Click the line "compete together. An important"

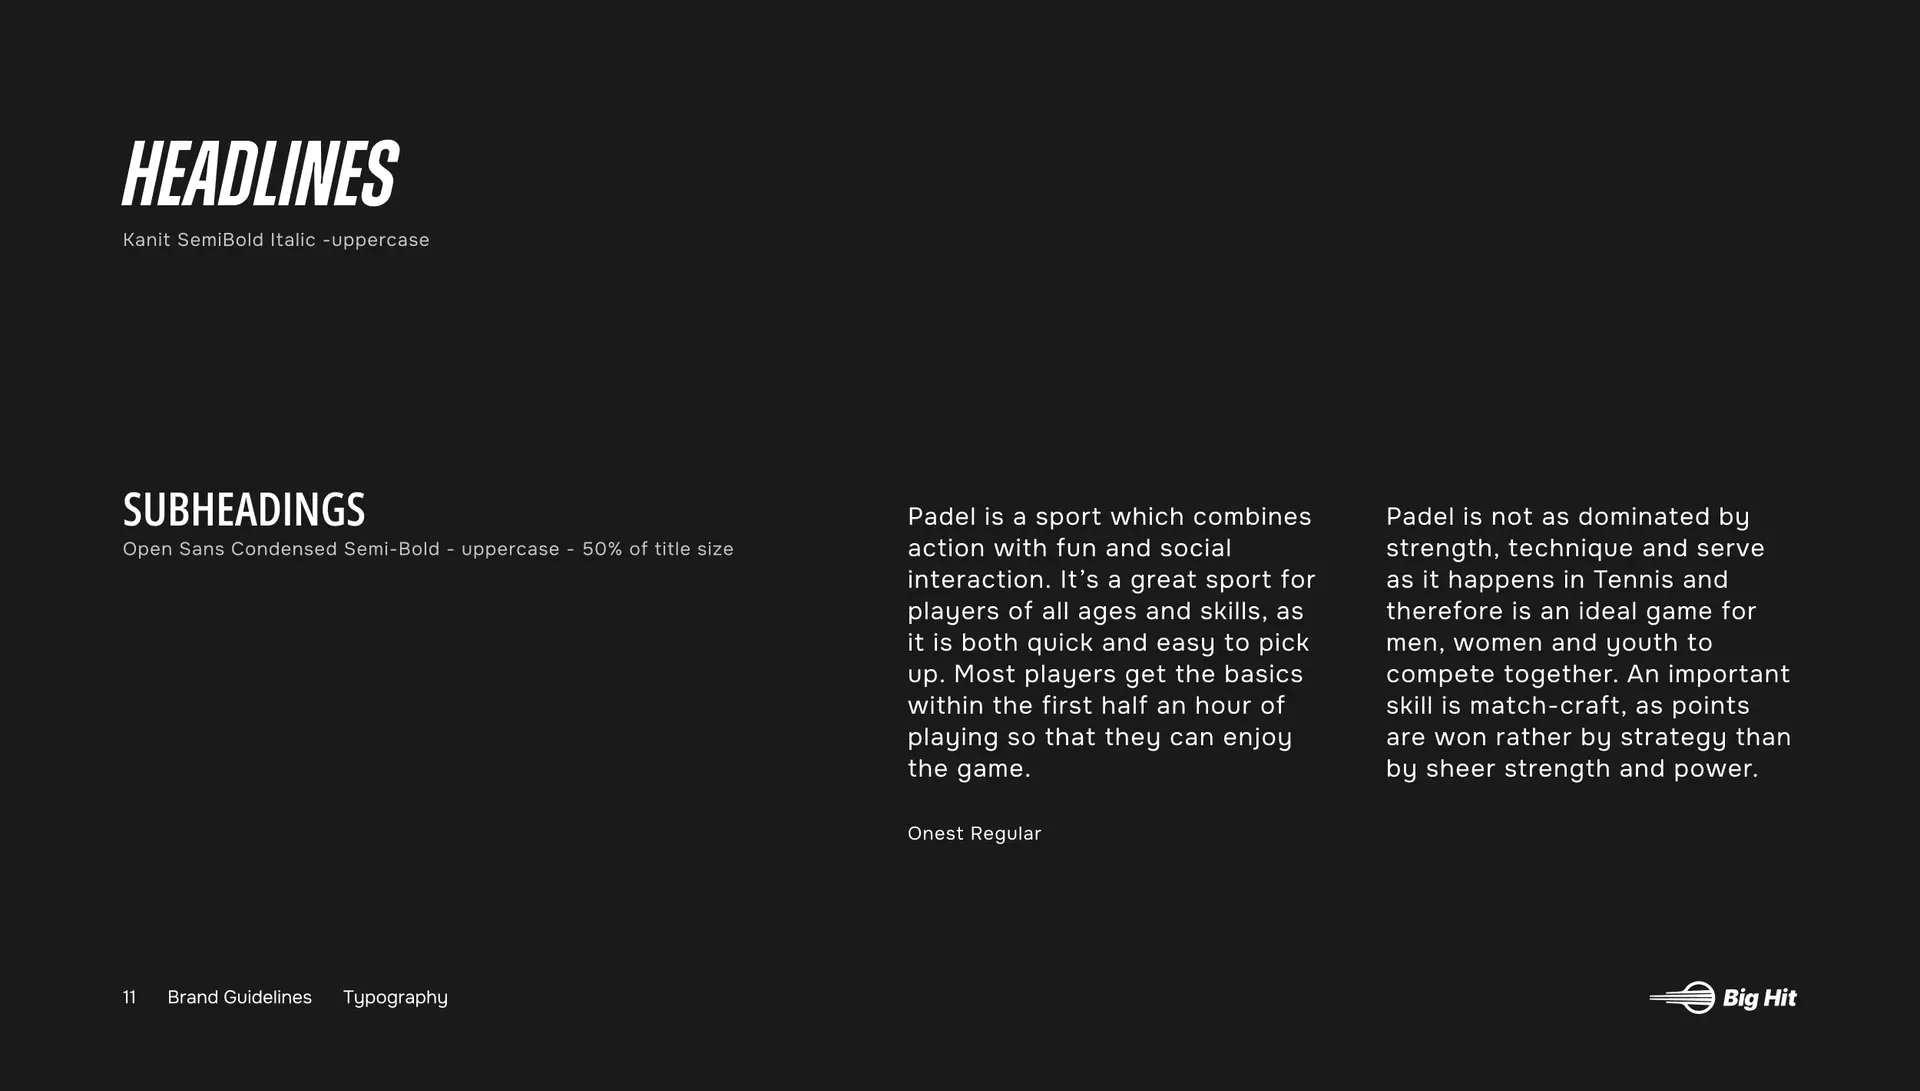[1587, 674]
